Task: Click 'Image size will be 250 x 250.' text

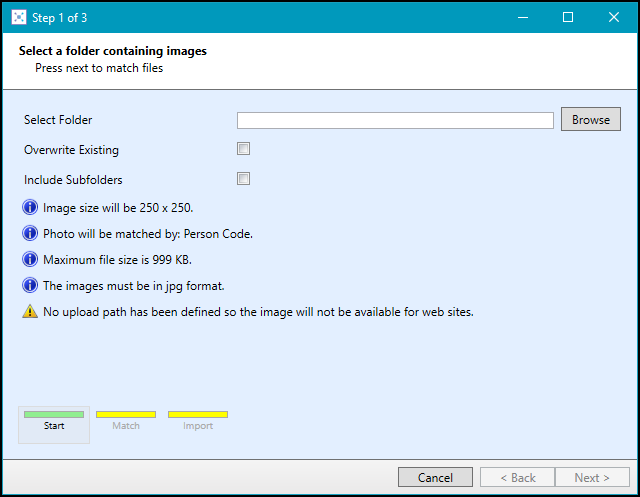Action: 118,208
